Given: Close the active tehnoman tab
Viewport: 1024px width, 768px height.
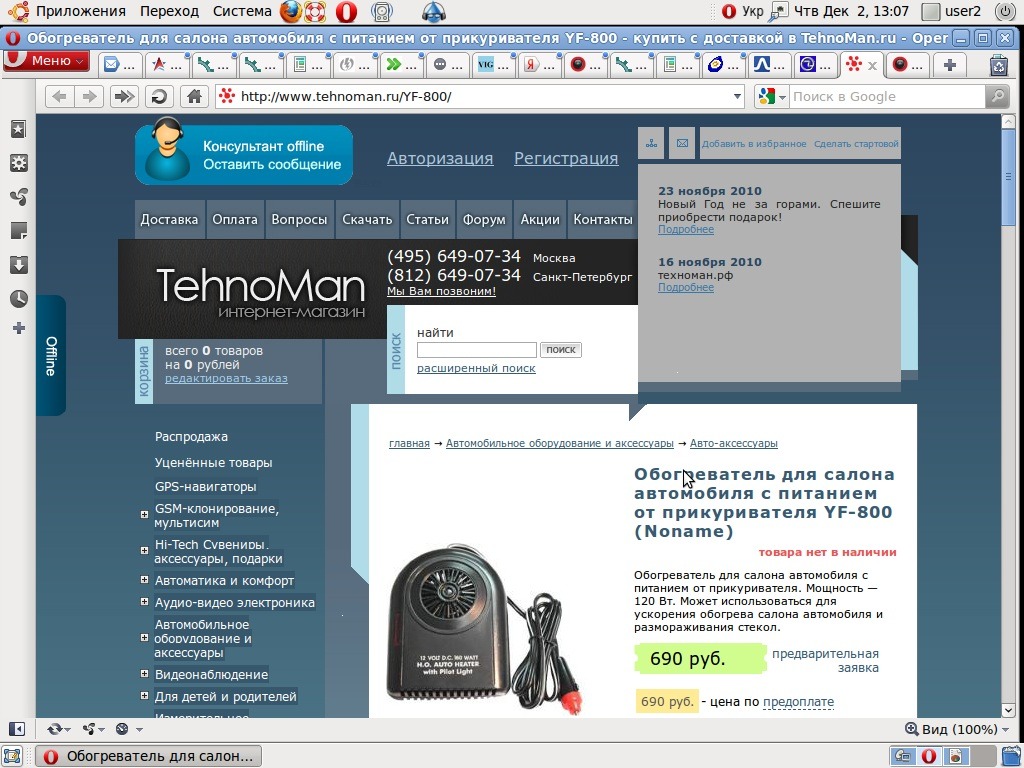Looking at the screenshot, I should (x=872, y=65).
